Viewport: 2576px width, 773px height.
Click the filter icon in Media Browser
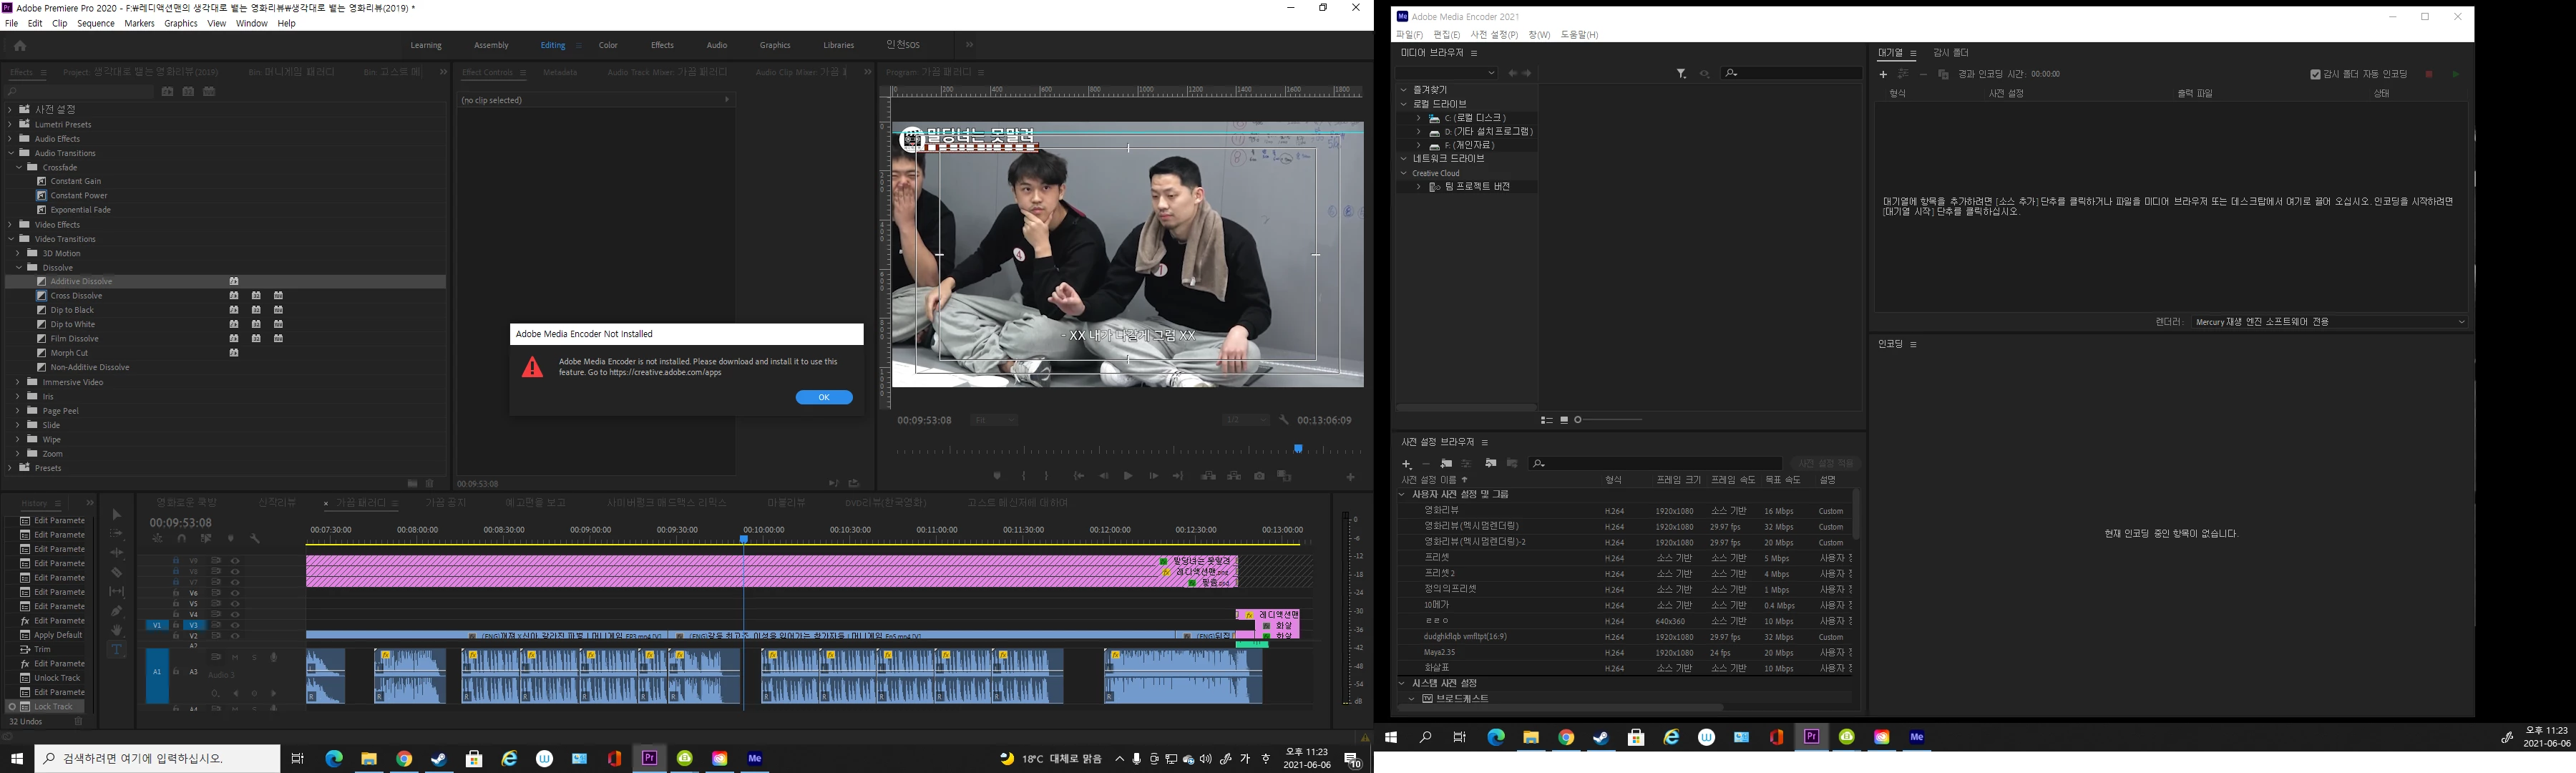click(1681, 73)
